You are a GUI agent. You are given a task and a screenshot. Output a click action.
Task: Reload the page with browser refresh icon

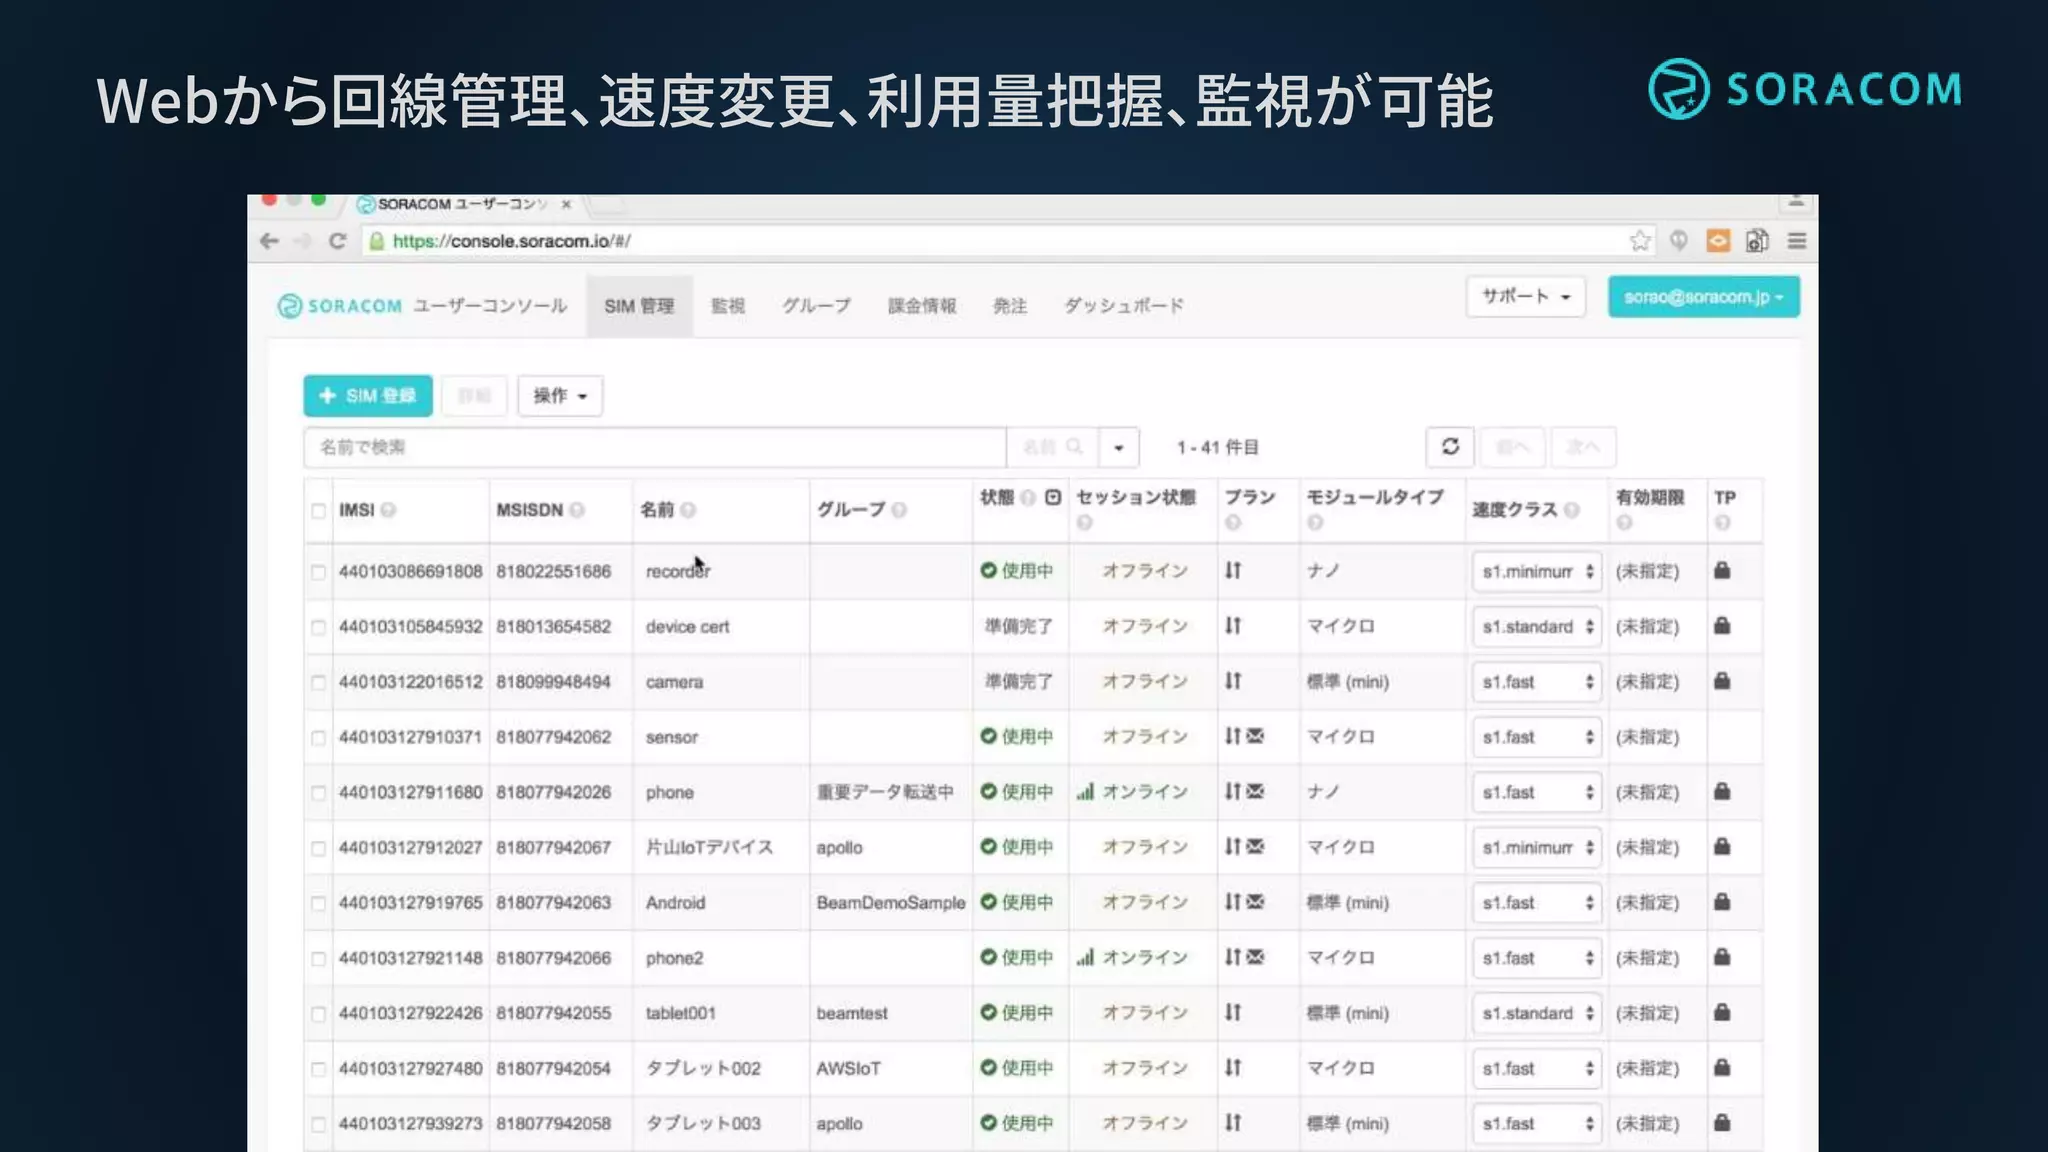337,241
